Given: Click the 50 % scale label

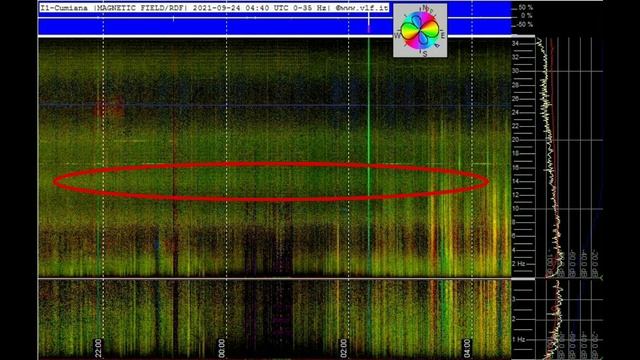Looking at the screenshot, I should point(526,7).
